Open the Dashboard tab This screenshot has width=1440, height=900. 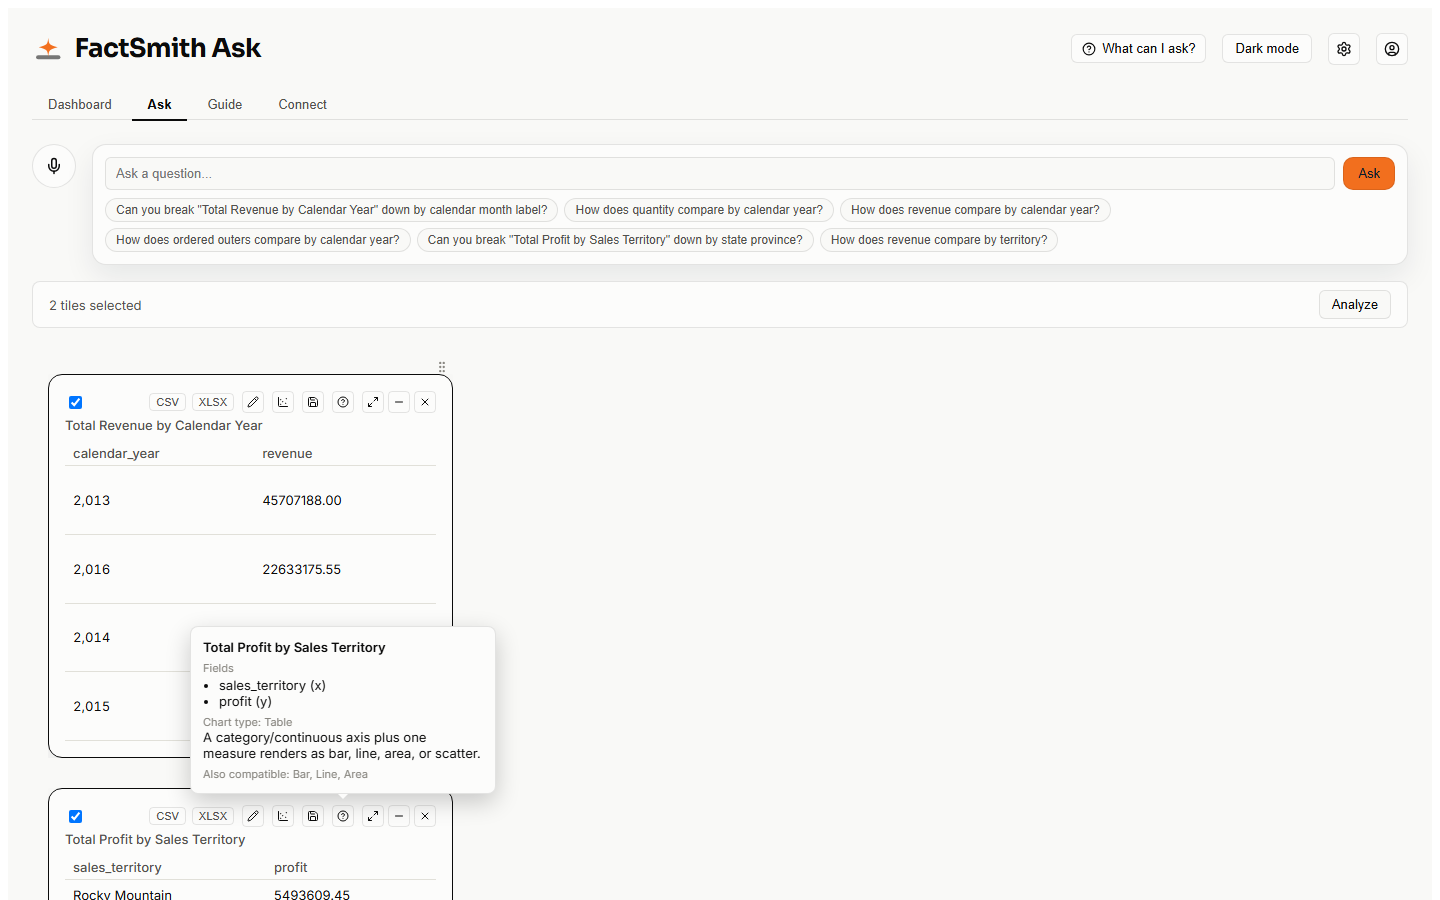[80, 104]
